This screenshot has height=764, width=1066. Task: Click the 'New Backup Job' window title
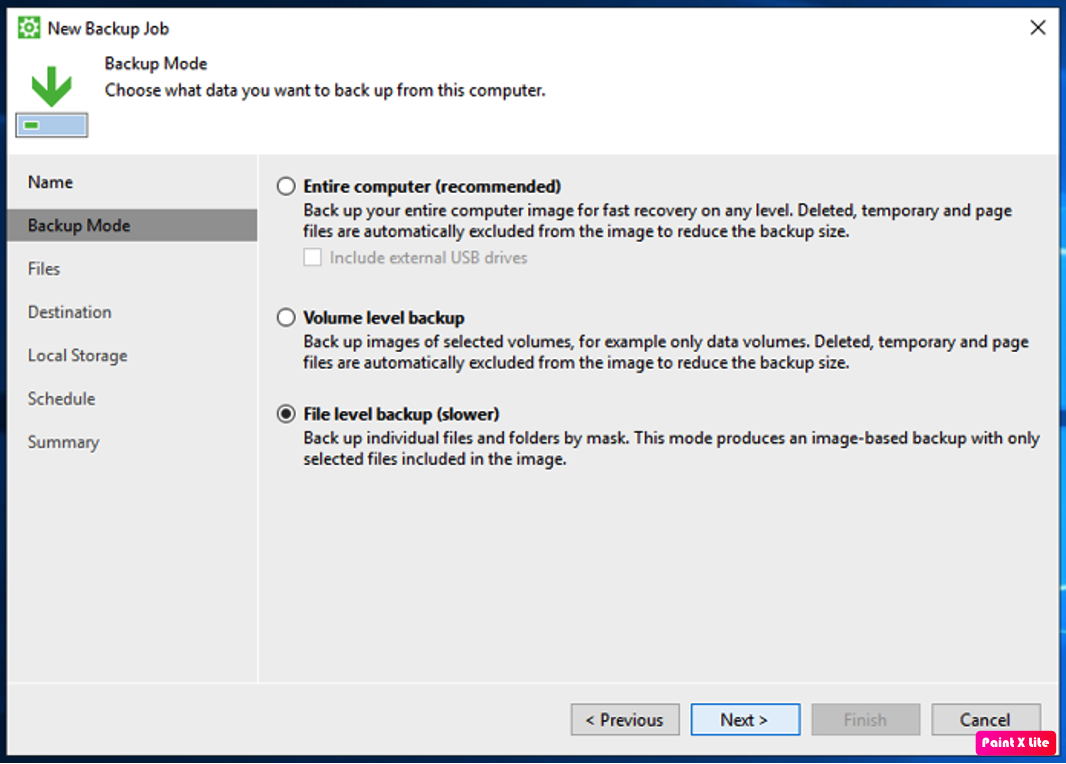[x=108, y=29]
